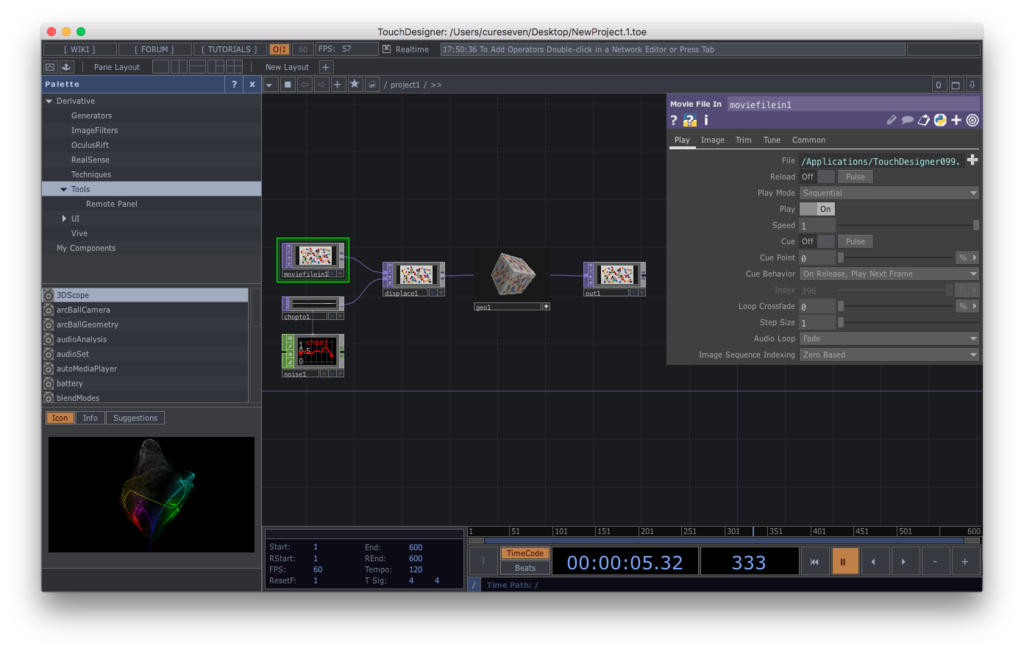The width and height of the screenshot is (1024, 651).
Task: Expand the UI tree folder
Action: 63,219
